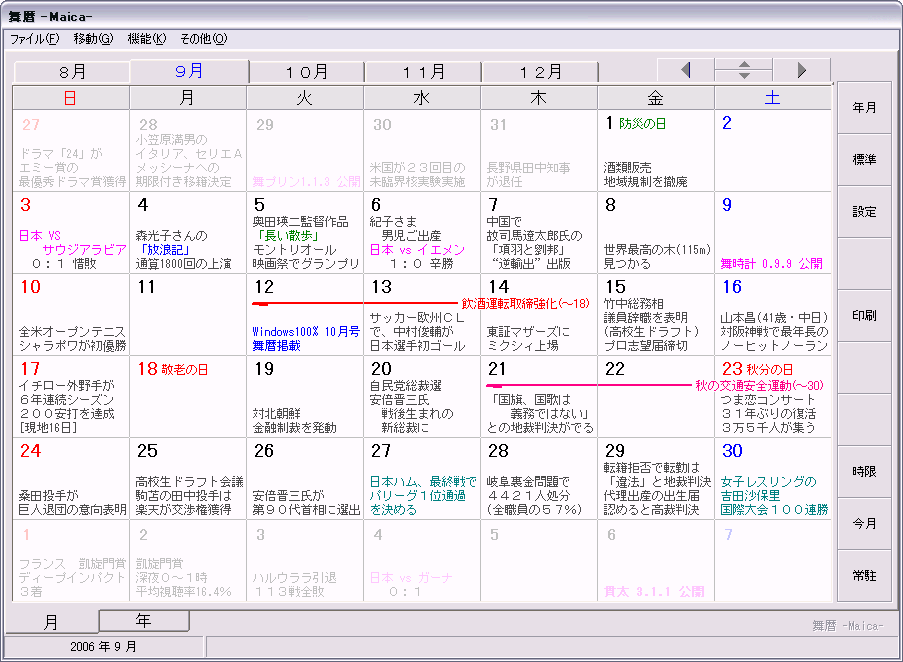Click the small down arrow stepper
This screenshot has height=662, width=903.
coord(743,76)
